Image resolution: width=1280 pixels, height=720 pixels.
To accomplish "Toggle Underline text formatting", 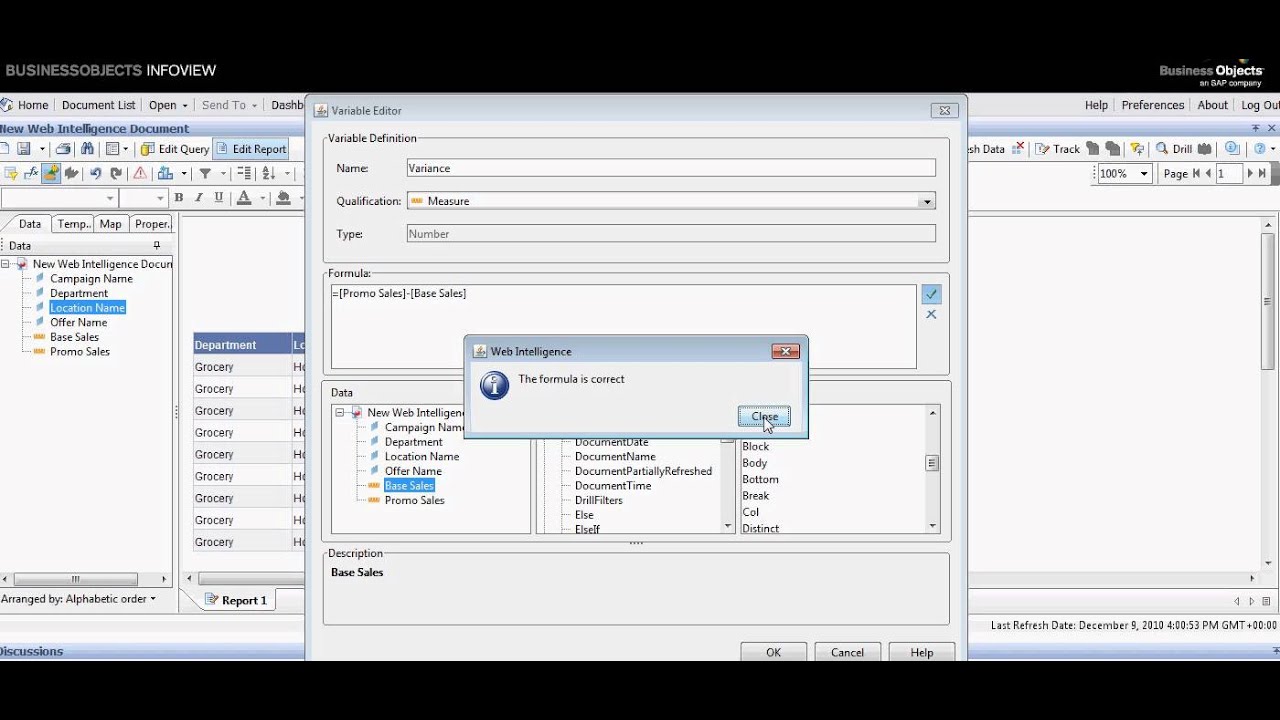I will click(x=219, y=198).
